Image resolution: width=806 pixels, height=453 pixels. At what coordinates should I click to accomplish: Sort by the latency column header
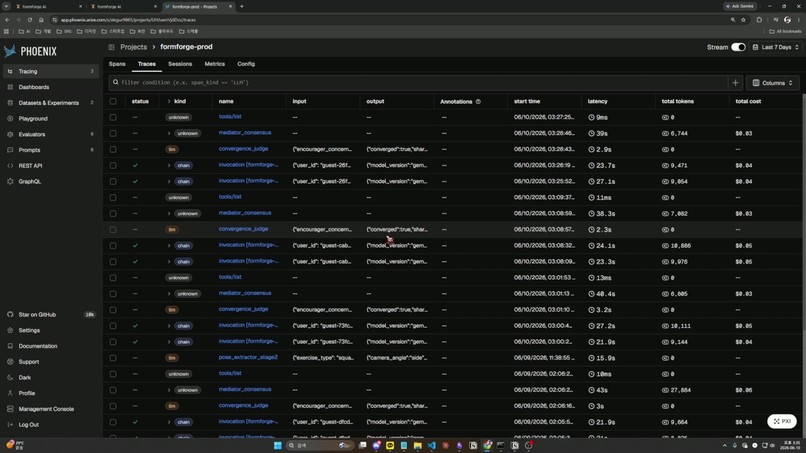(597, 102)
